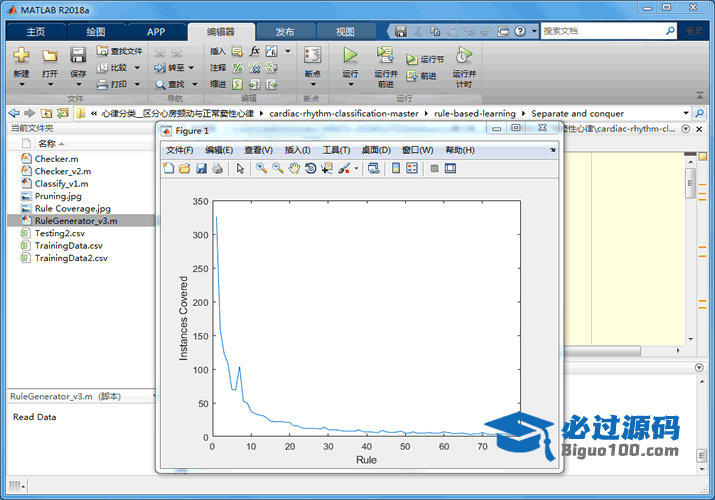Click the 打开 (Open) folder icon
The height and width of the screenshot is (500, 715).
tap(50, 56)
